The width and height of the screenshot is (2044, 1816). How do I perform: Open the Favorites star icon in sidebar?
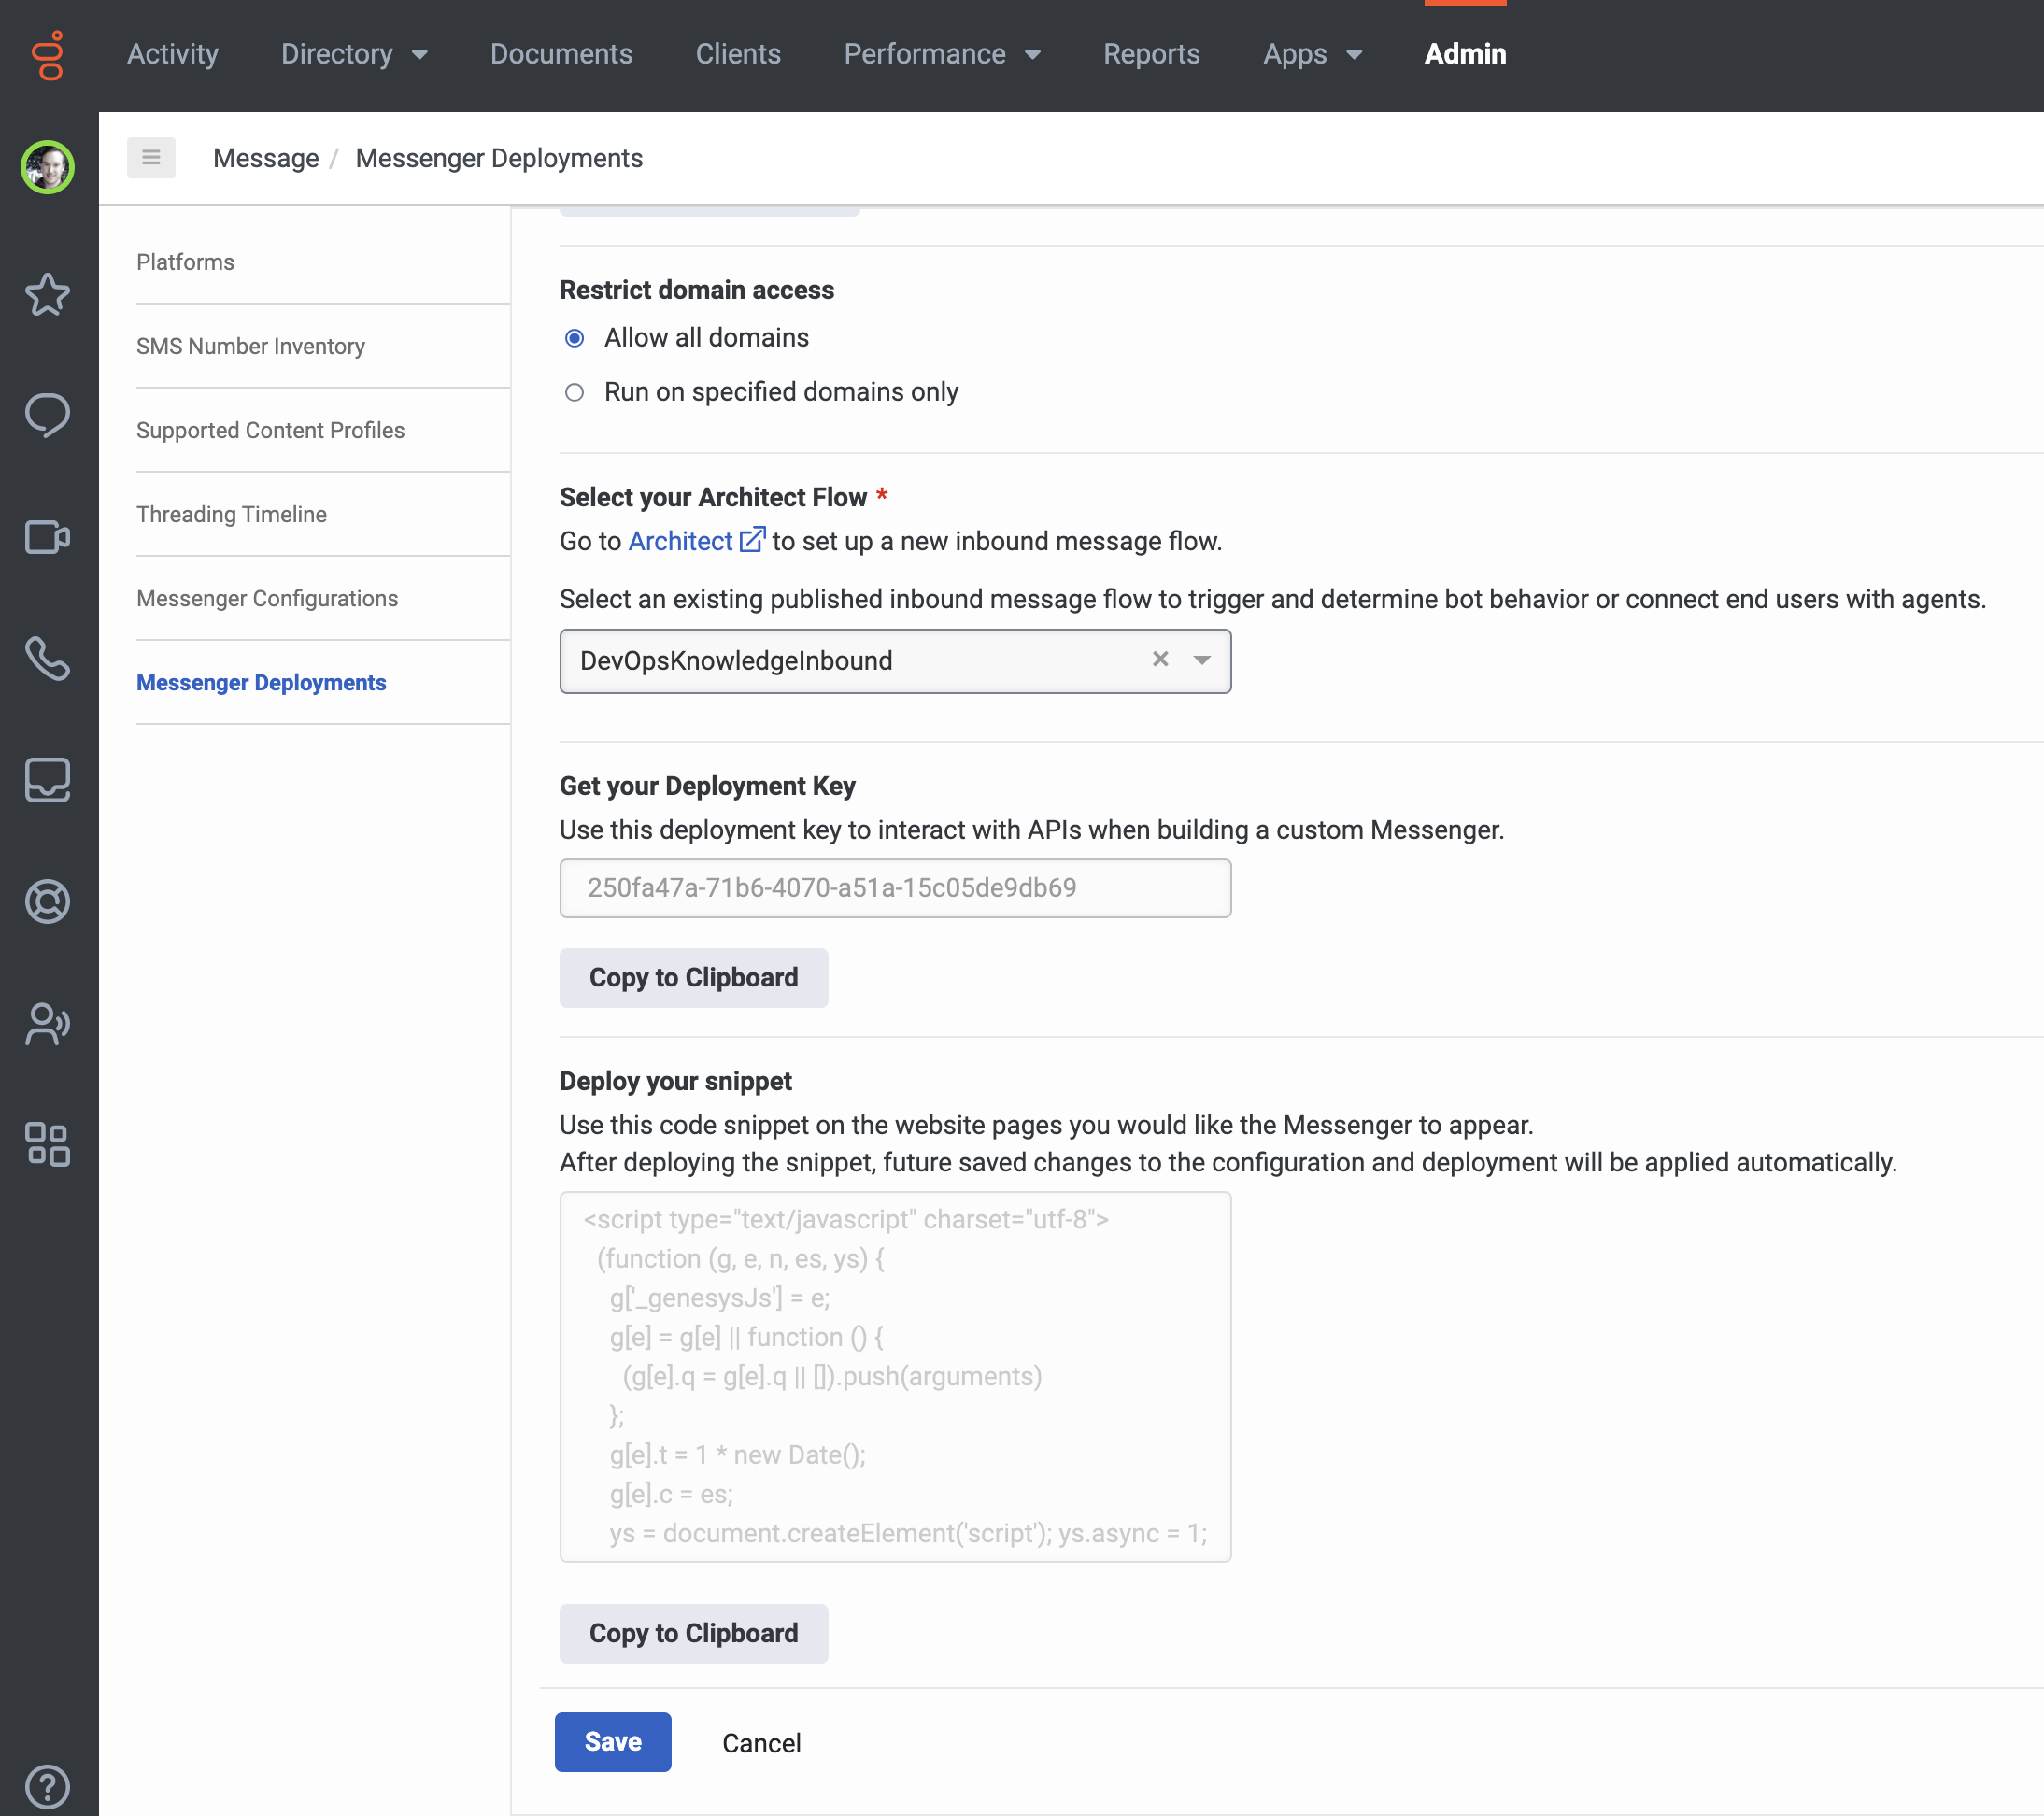coord(47,295)
